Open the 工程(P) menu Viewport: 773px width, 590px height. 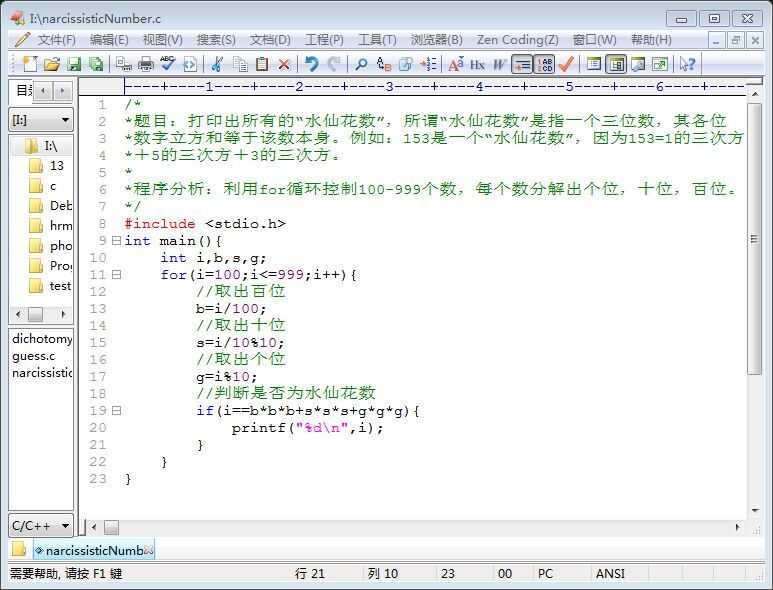324,40
